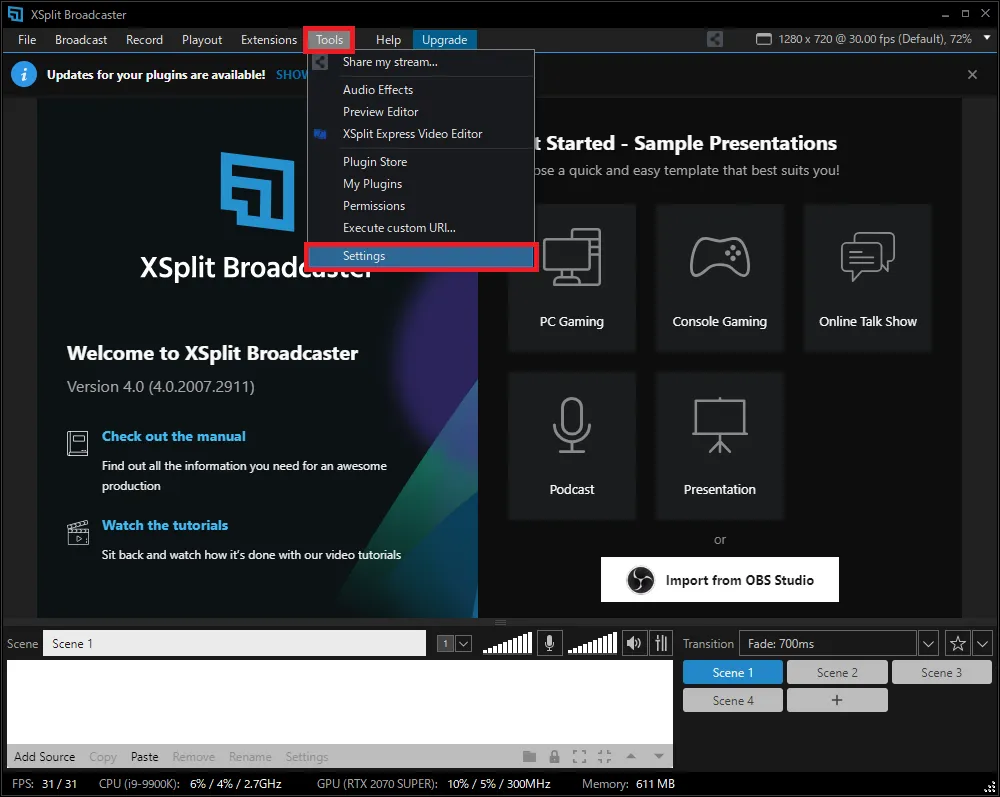Click the tutorials clapperboard icon
This screenshot has width=1000, height=797.
pyautogui.click(x=78, y=532)
